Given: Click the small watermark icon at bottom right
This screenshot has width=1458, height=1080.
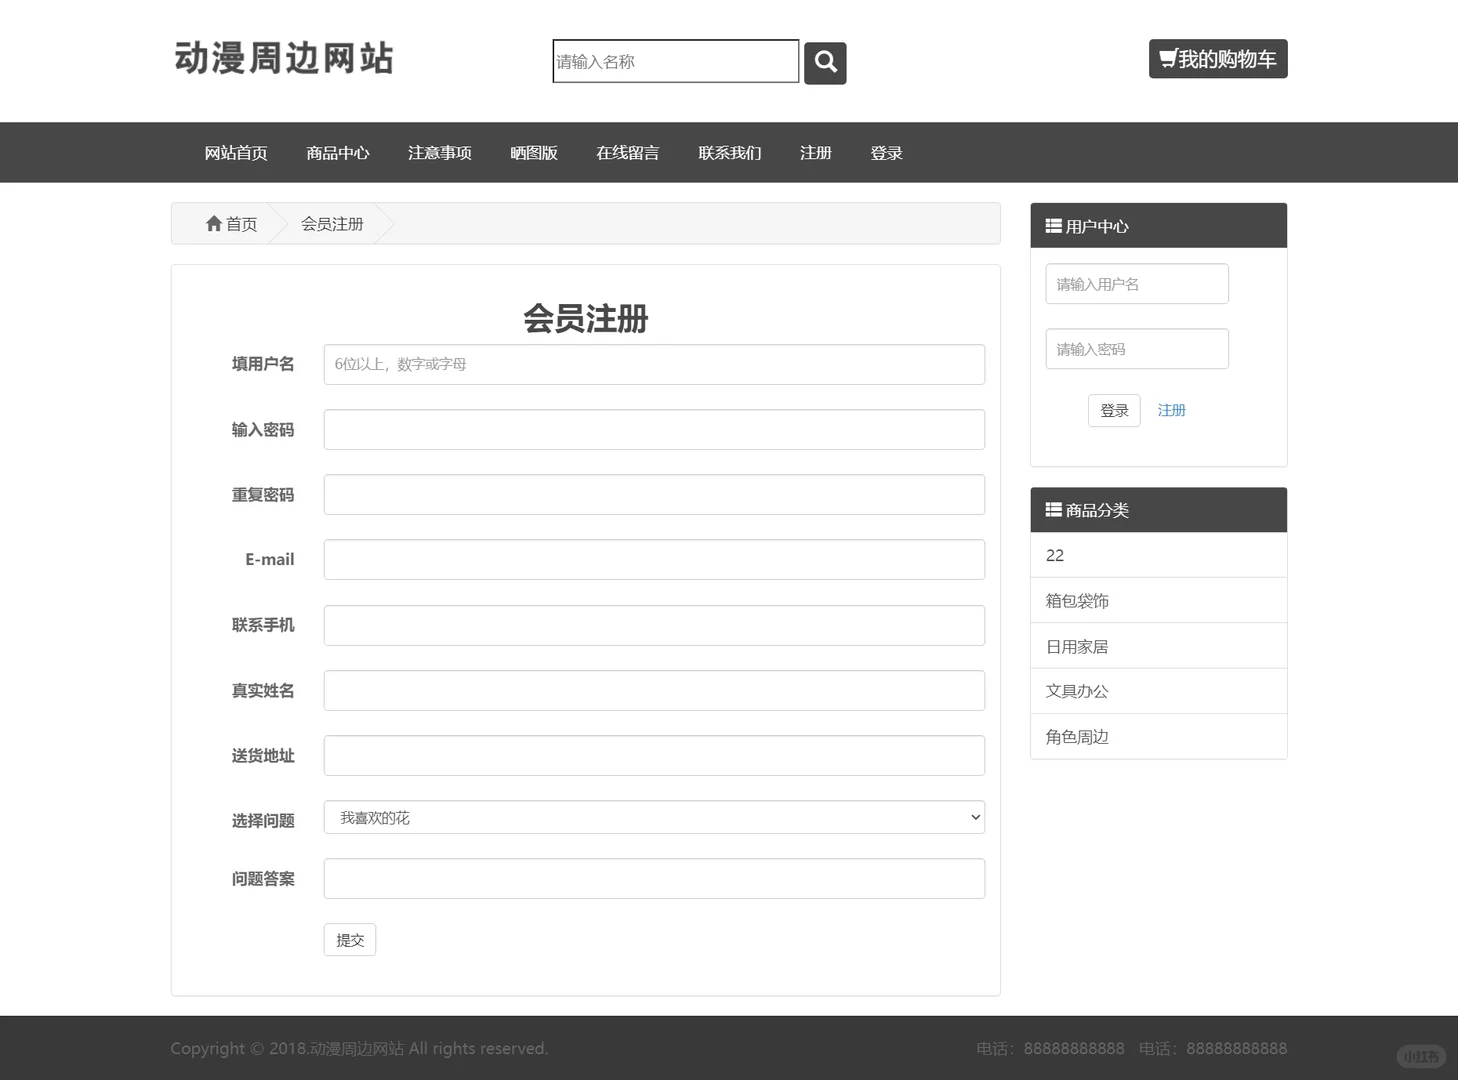Looking at the screenshot, I should [x=1420, y=1055].
